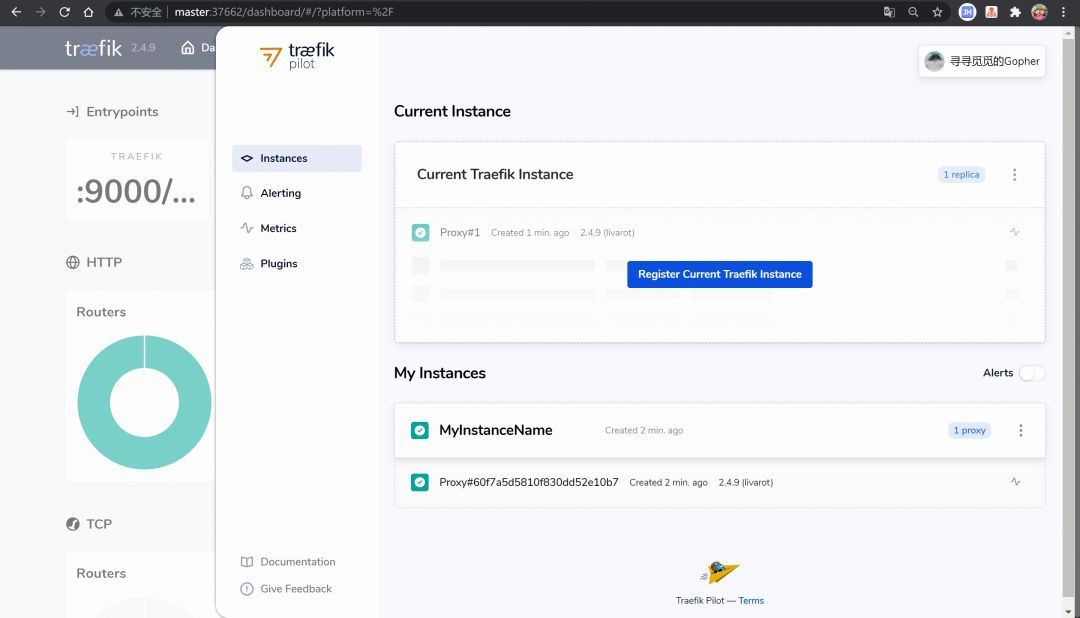Bookmark this page with the star
1080x618 pixels.
tap(937, 12)
